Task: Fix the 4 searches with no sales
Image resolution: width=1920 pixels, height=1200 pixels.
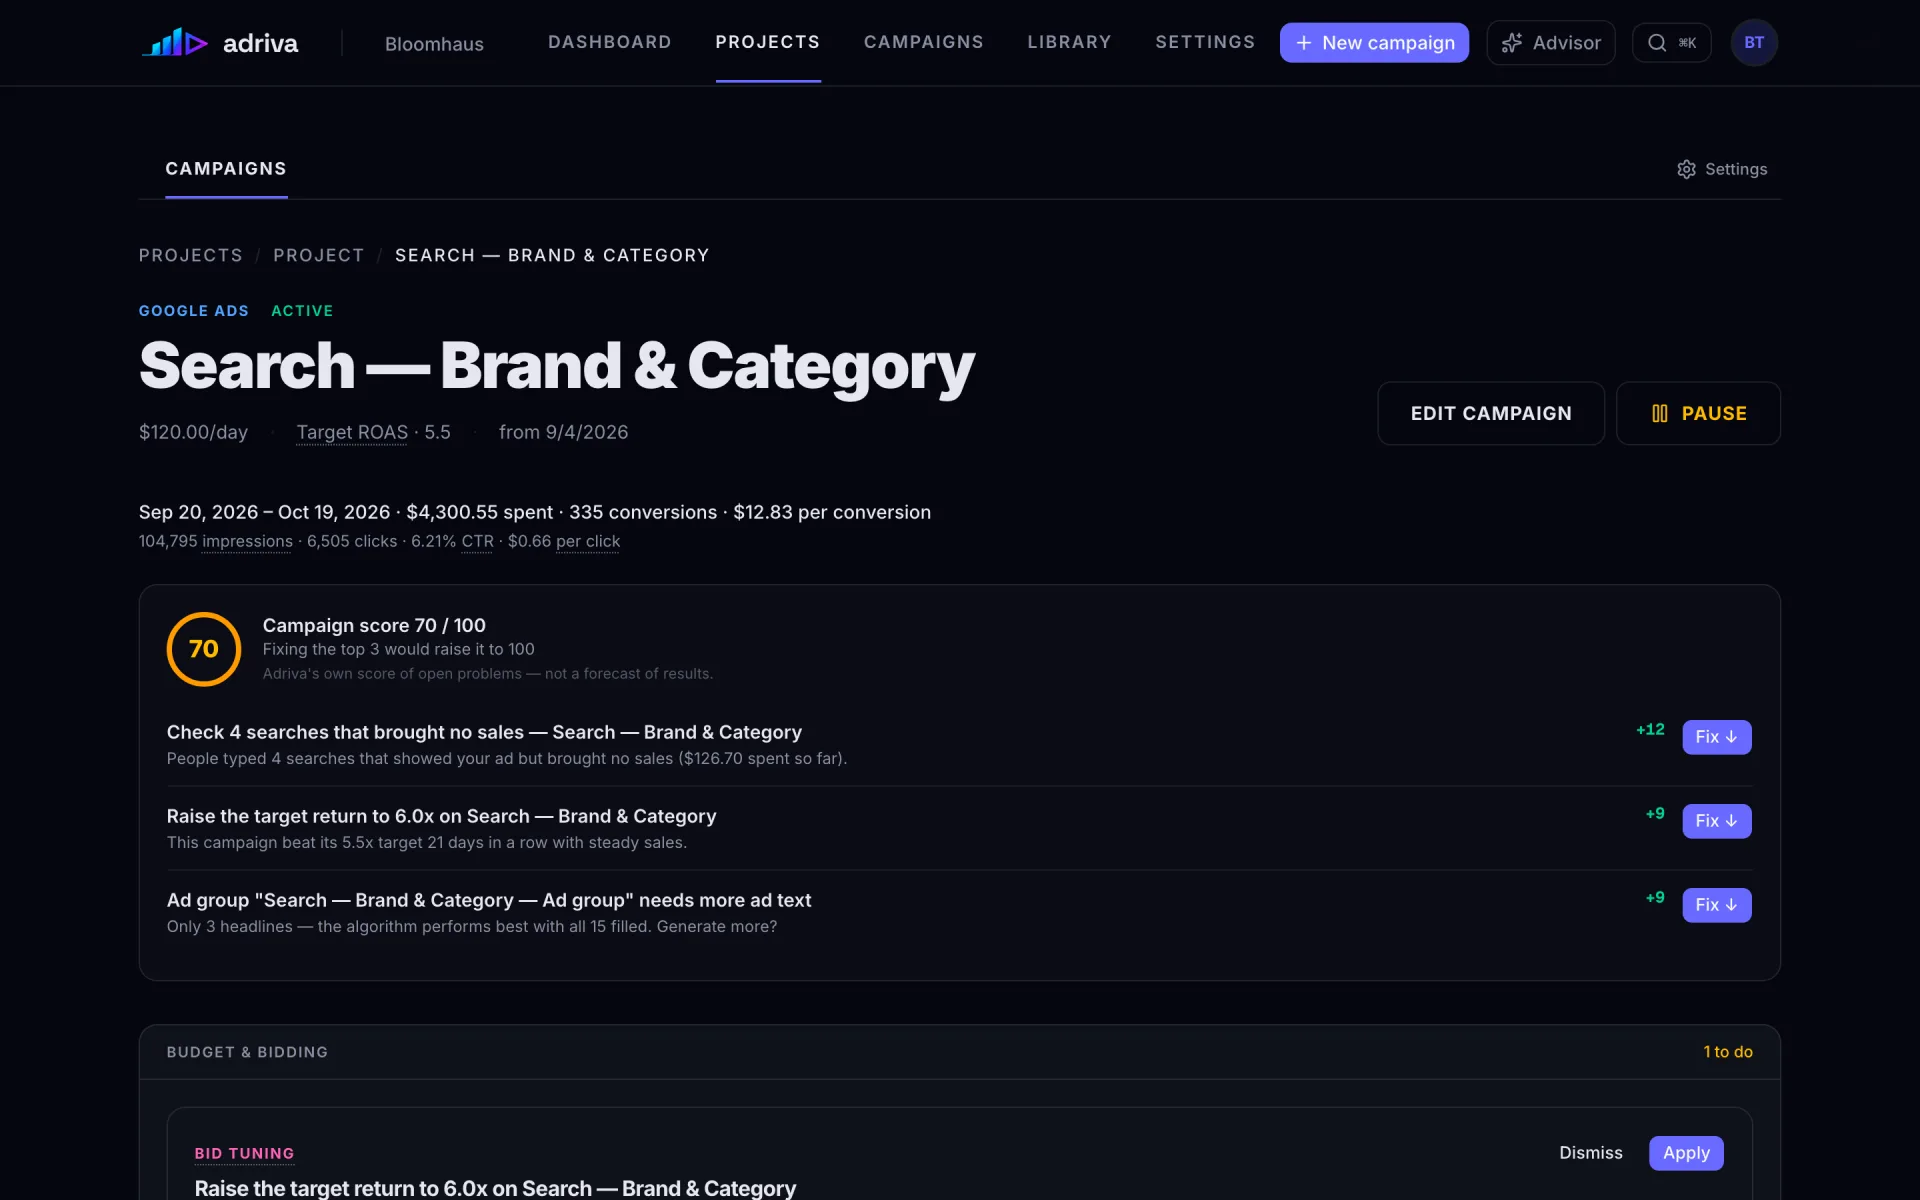Action: coord(1716,737)
